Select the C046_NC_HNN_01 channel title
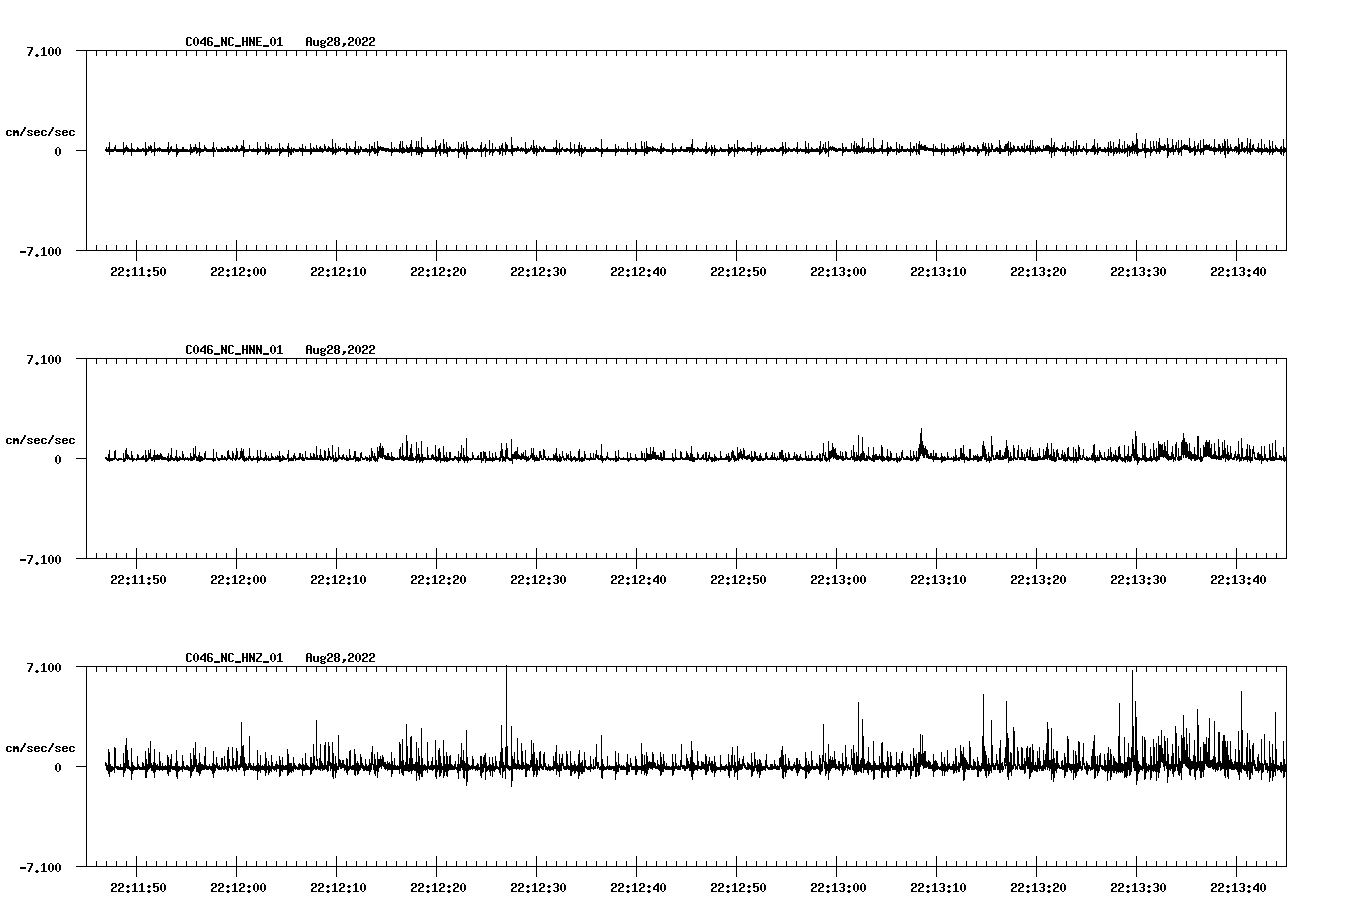1358x924 pixels. point(234,350)
